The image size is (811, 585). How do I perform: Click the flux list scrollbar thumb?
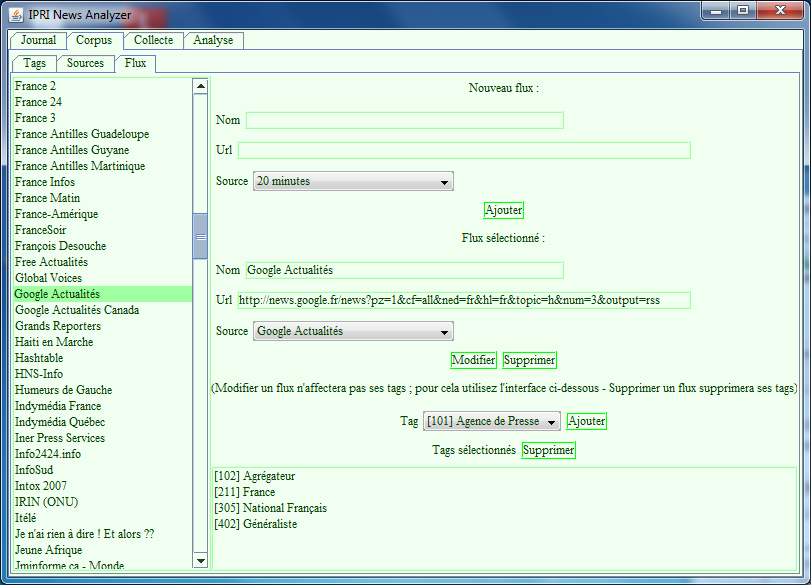tap(200, 237)
